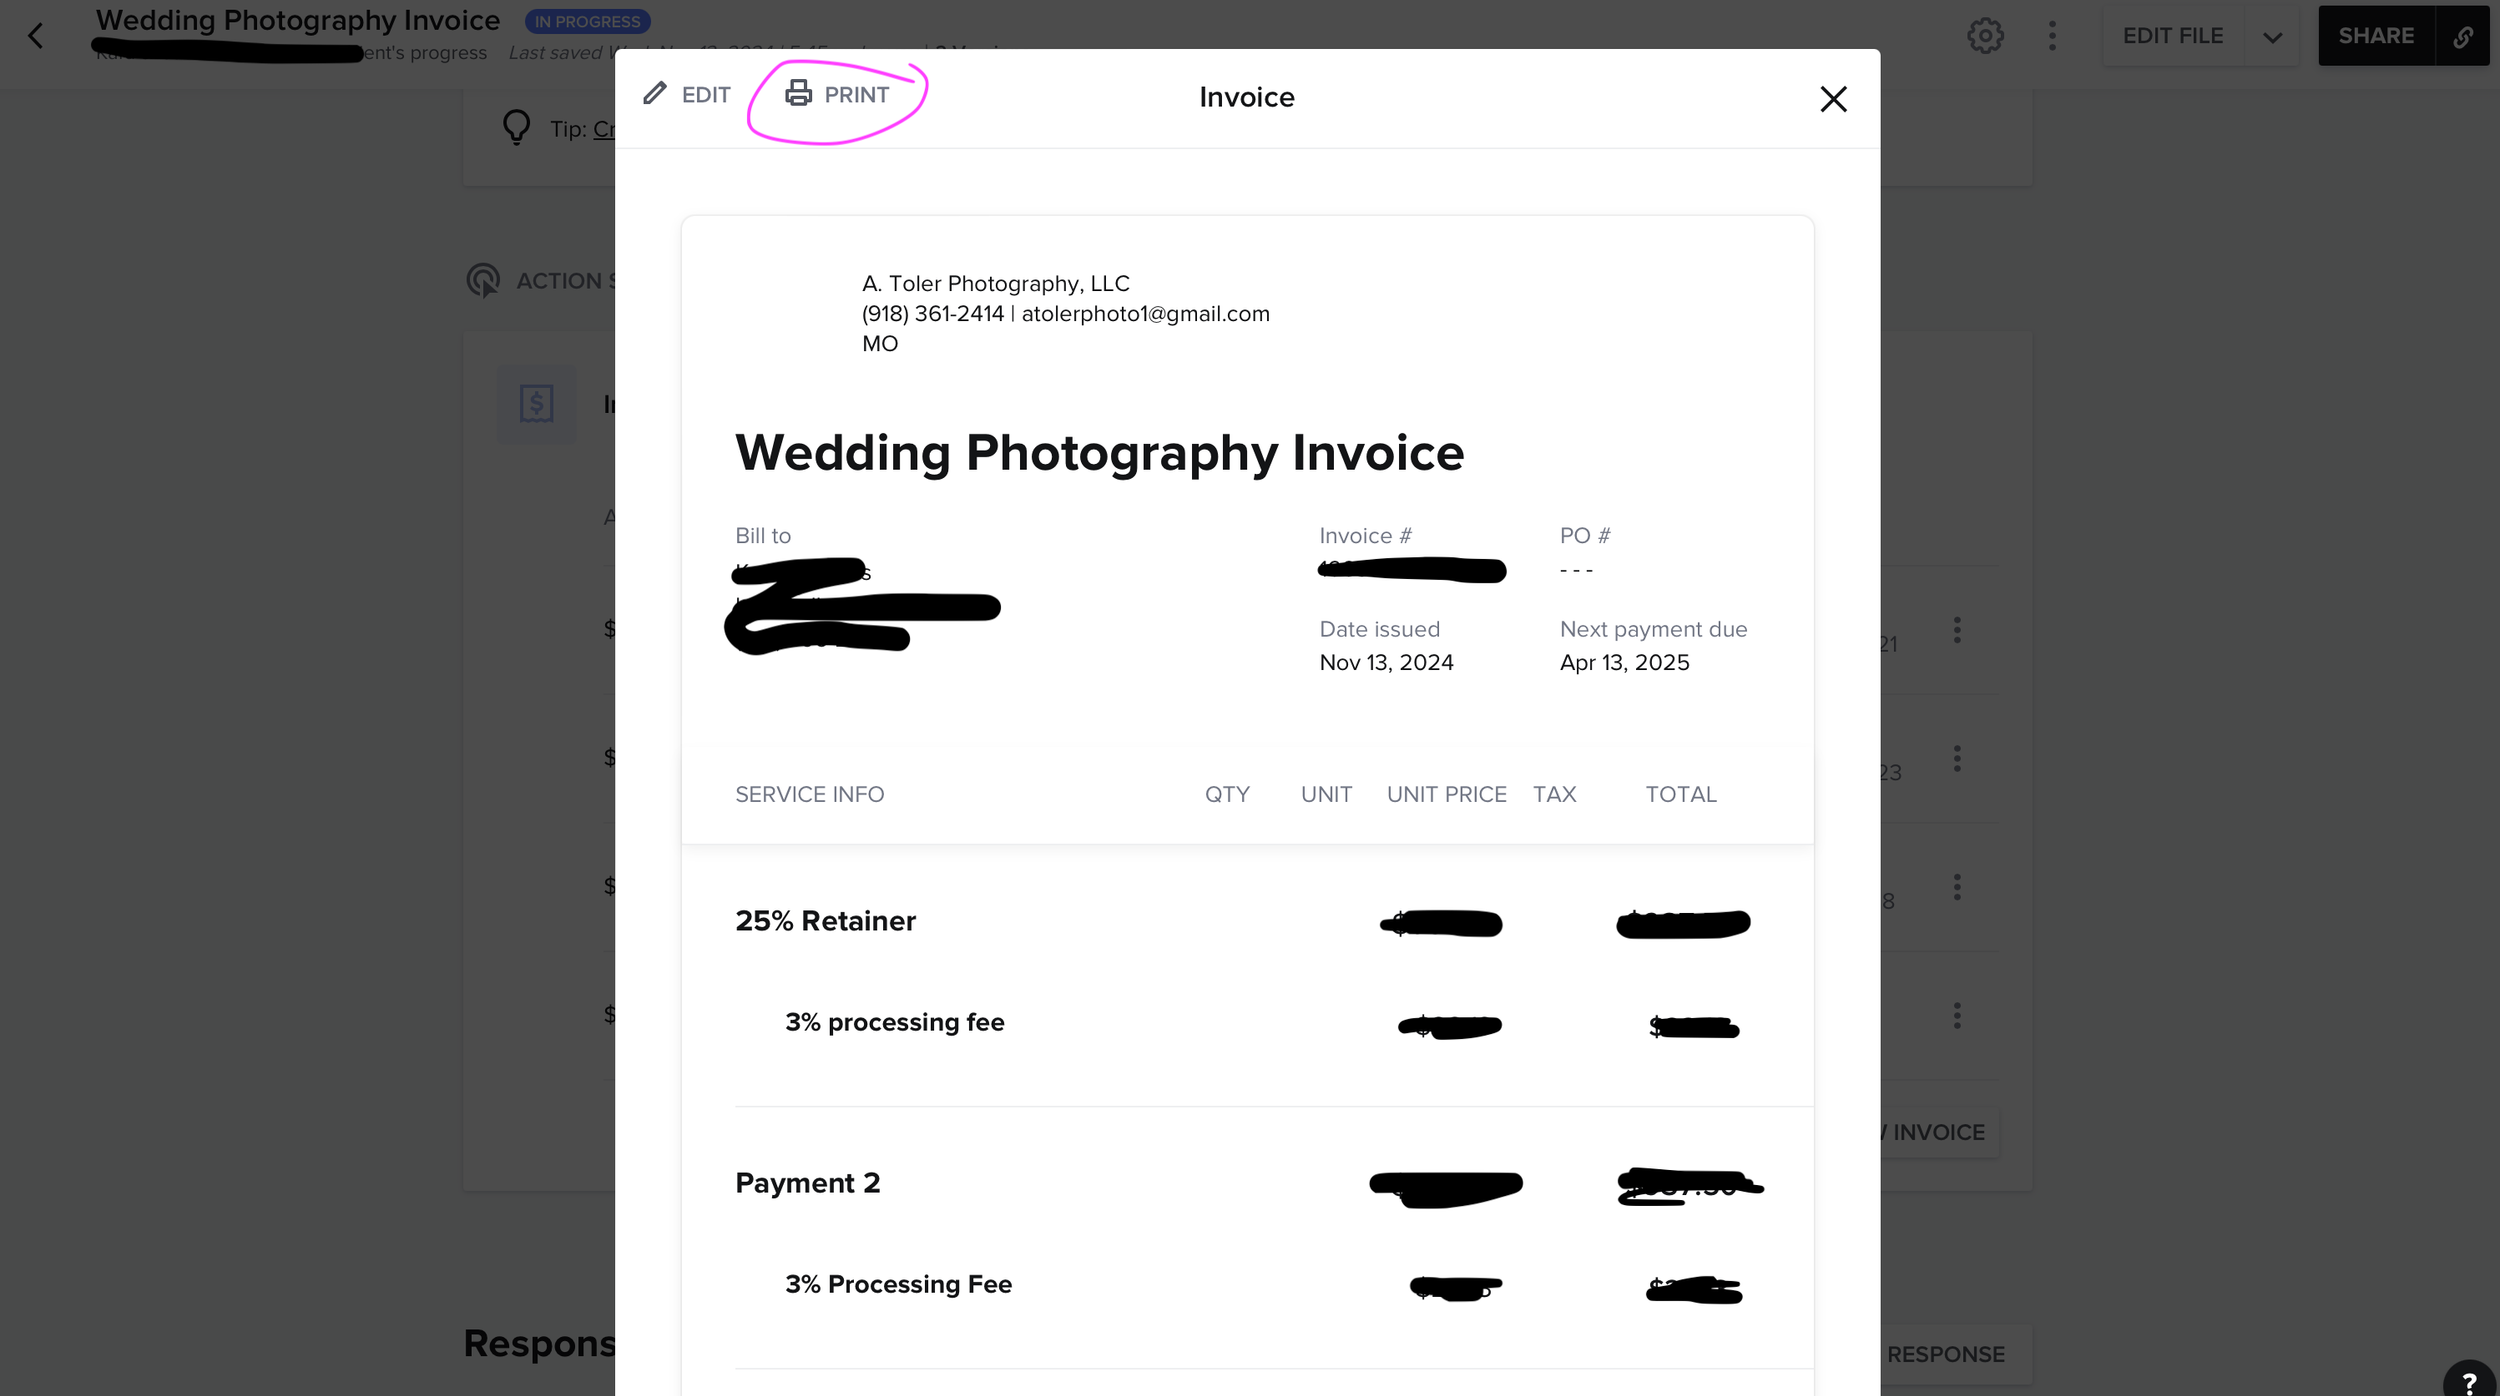
Task: Click the IN PROGRESS status badge
Action: (588, 21)
